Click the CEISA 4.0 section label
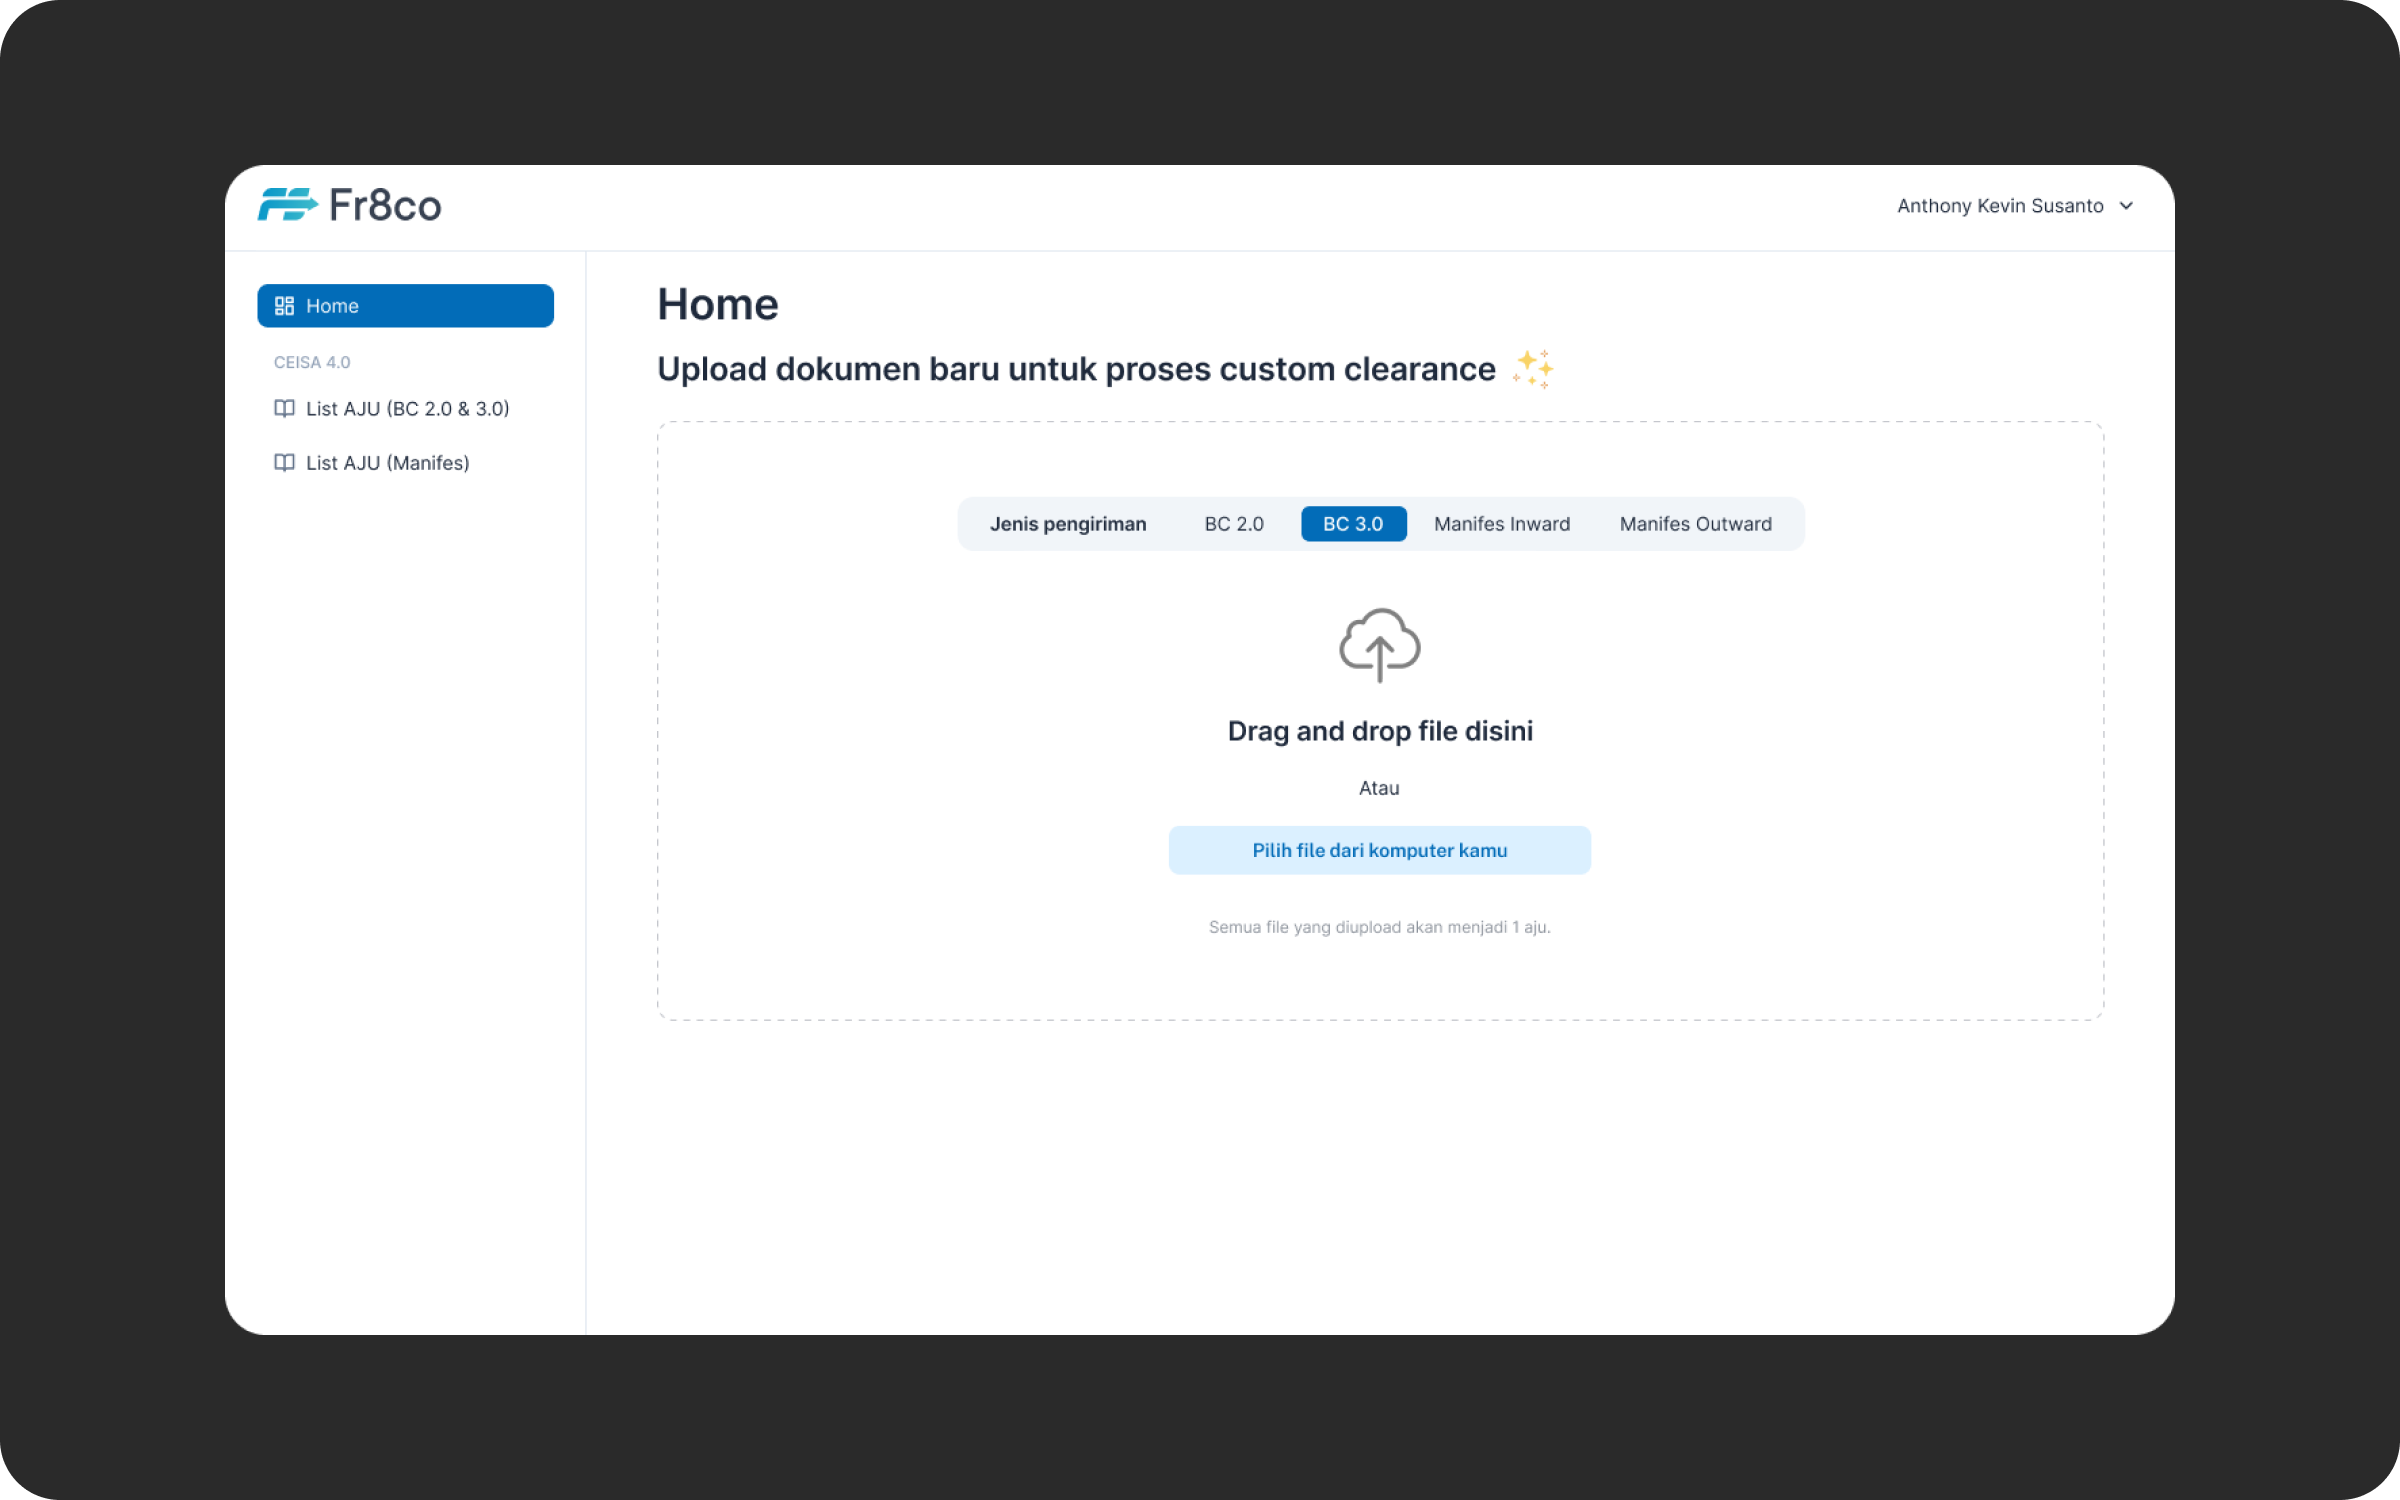 [x=312, y=362]
